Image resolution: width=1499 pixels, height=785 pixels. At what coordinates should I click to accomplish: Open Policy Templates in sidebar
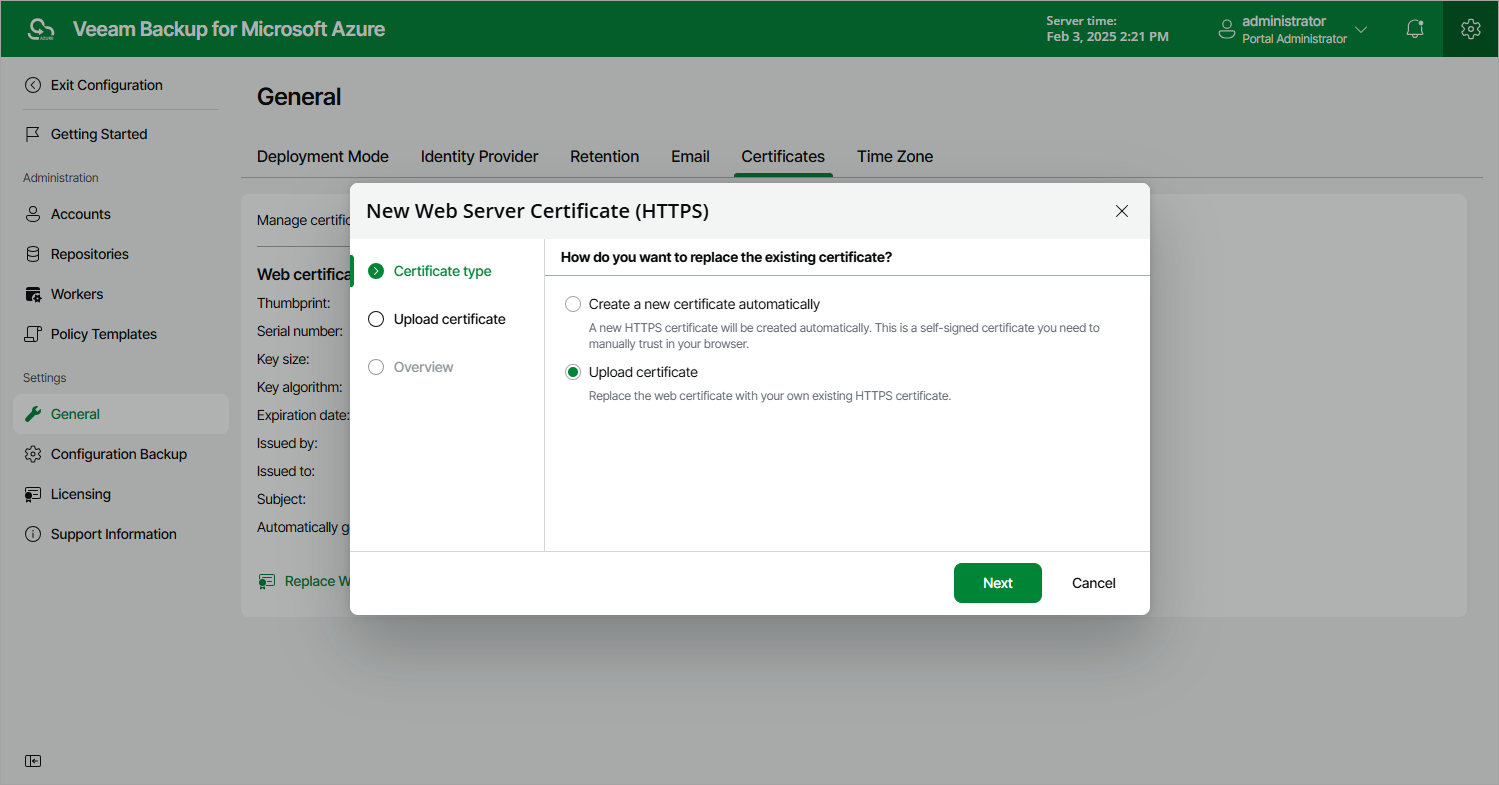click(104, 334)
